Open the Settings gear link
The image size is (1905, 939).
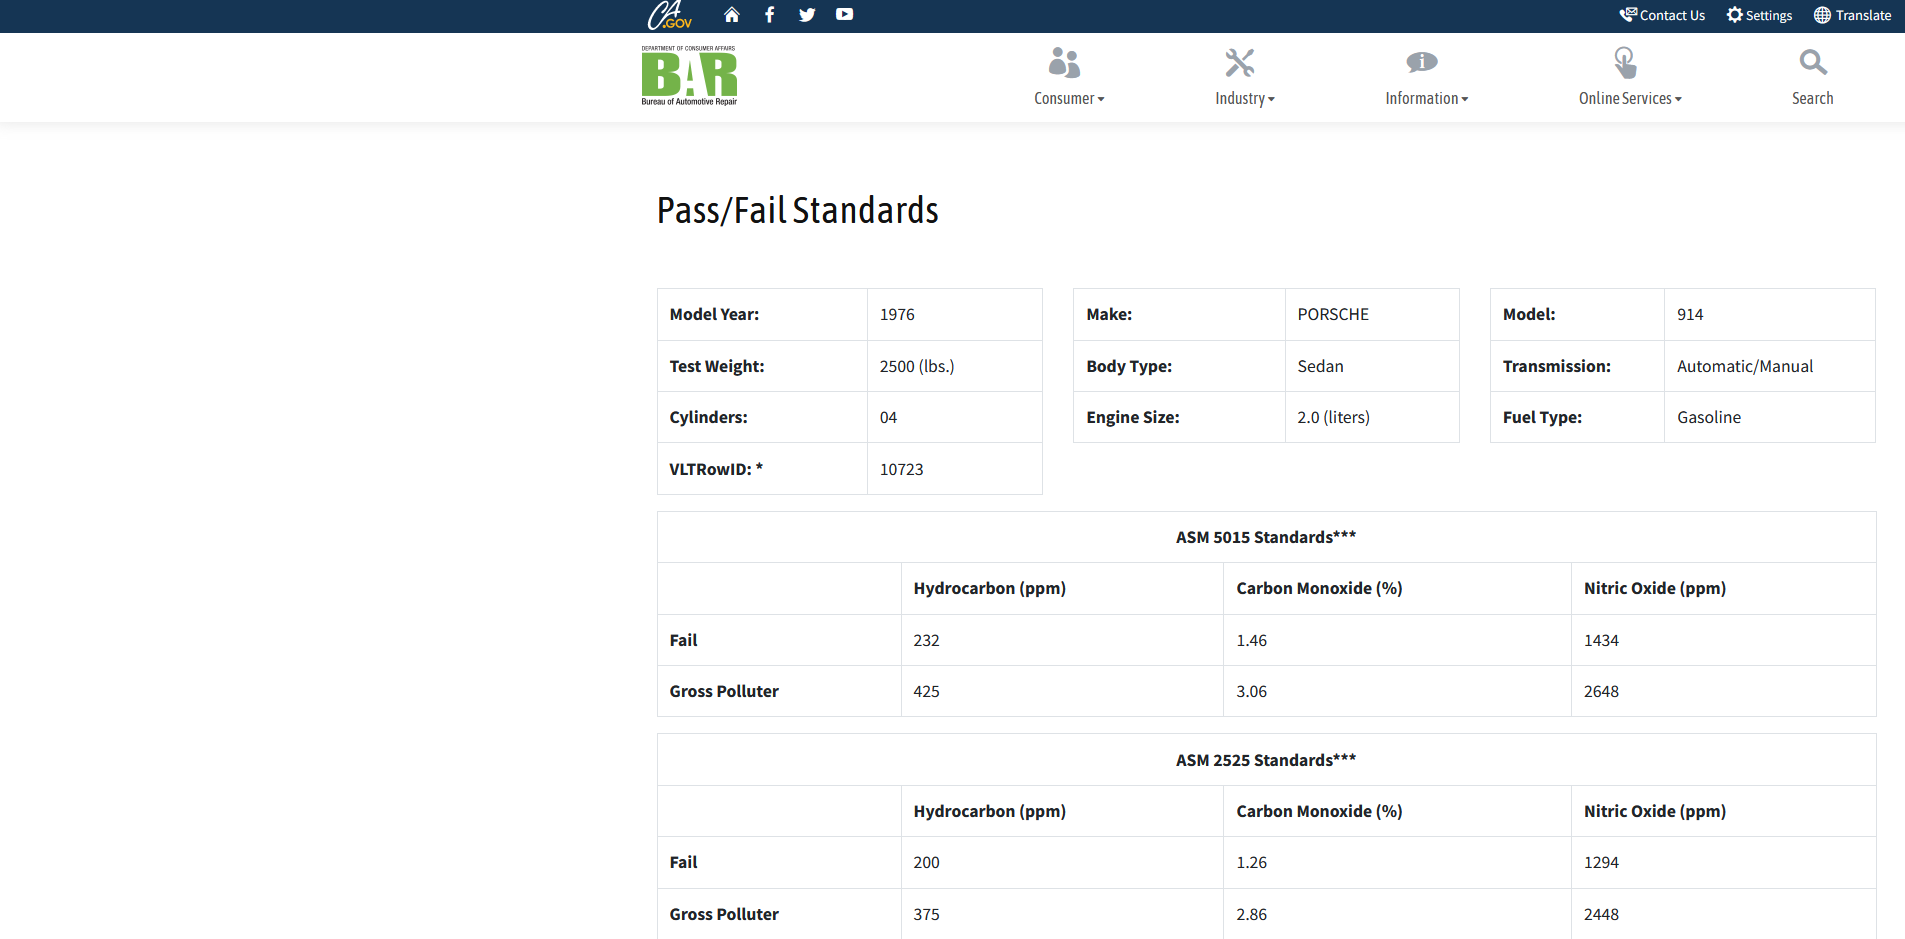point(1759,15)
